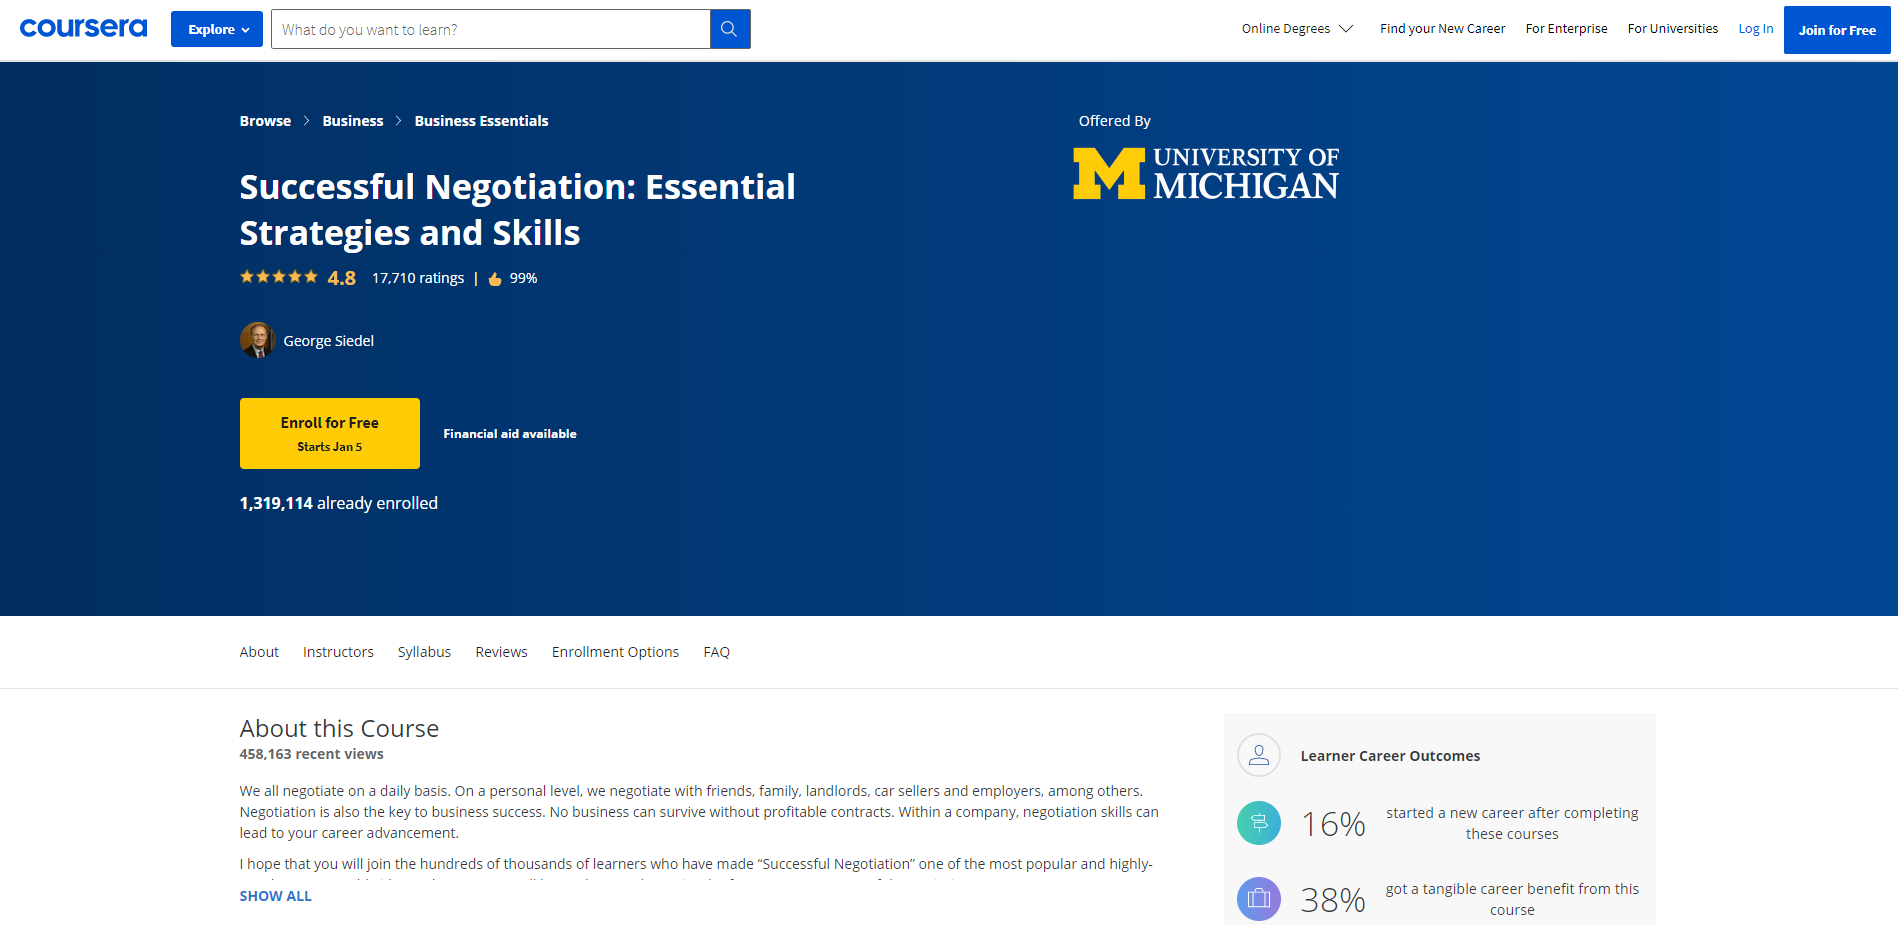Navigate to Browse breadcrumb
1898x925 pixels.
(265, 121)
